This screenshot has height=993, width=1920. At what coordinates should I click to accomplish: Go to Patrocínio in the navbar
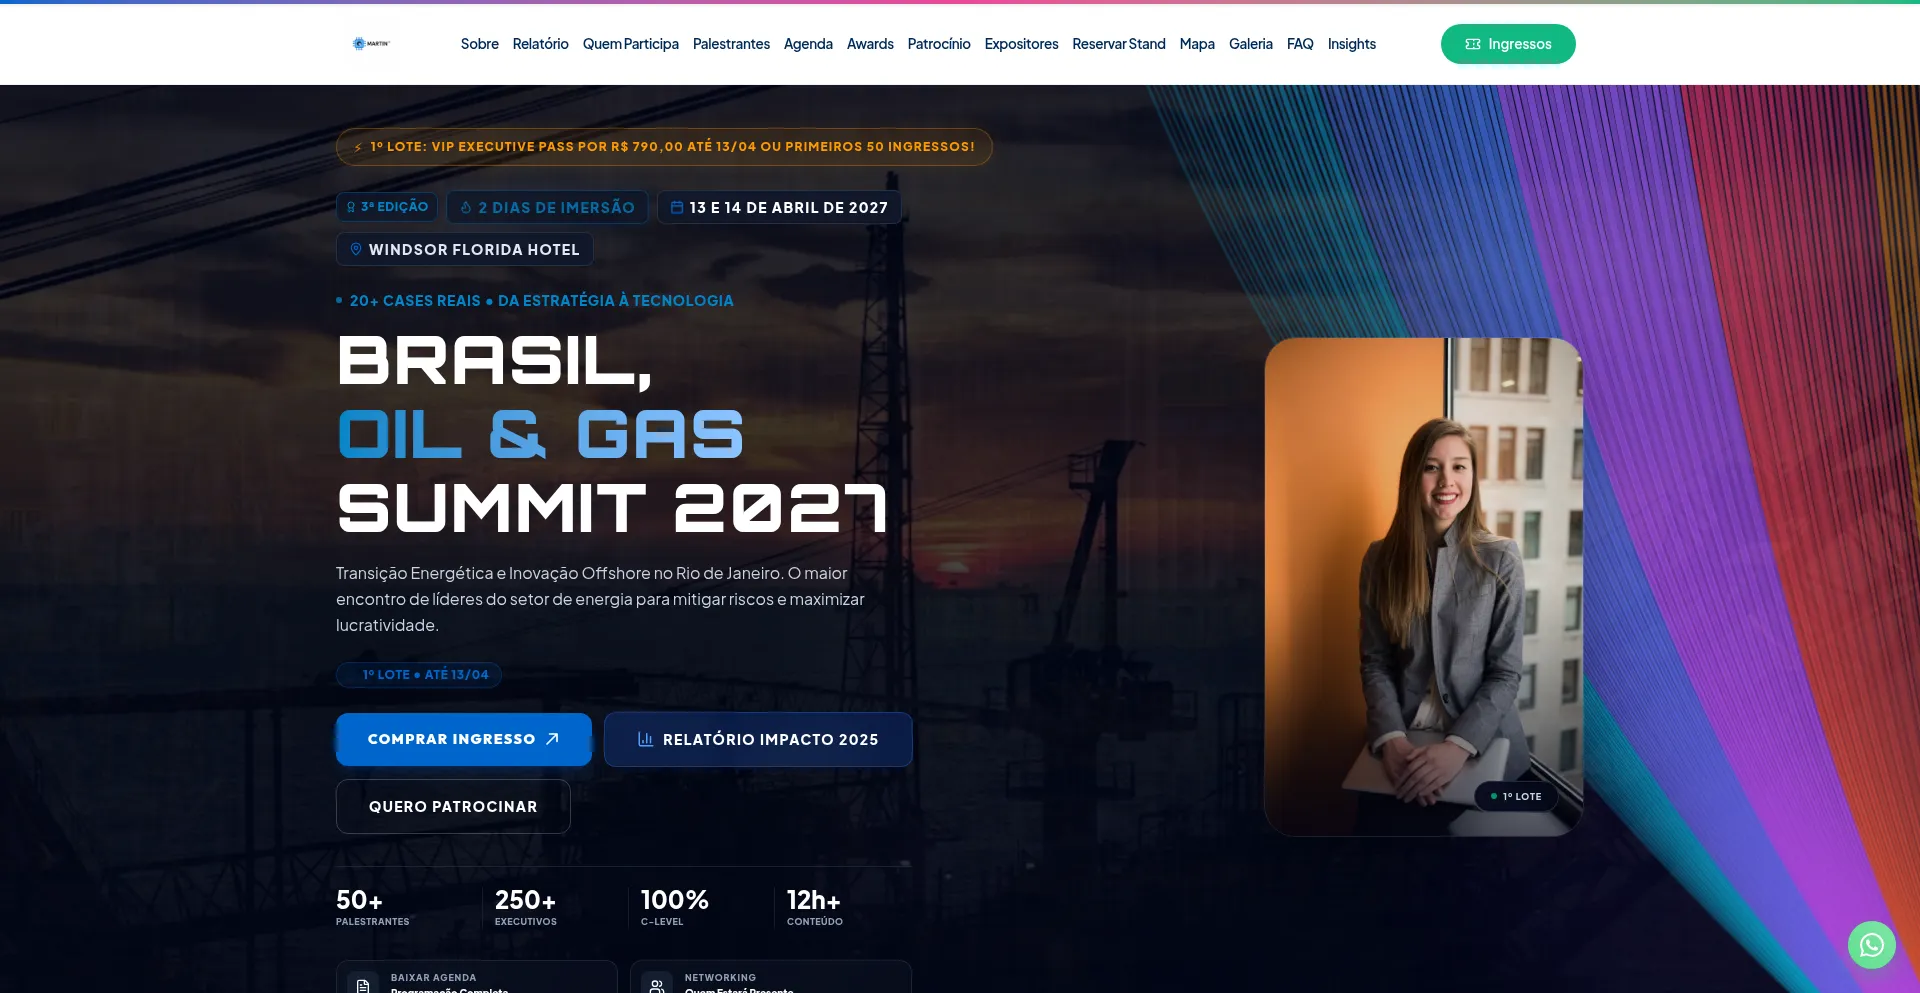[939, 44]
